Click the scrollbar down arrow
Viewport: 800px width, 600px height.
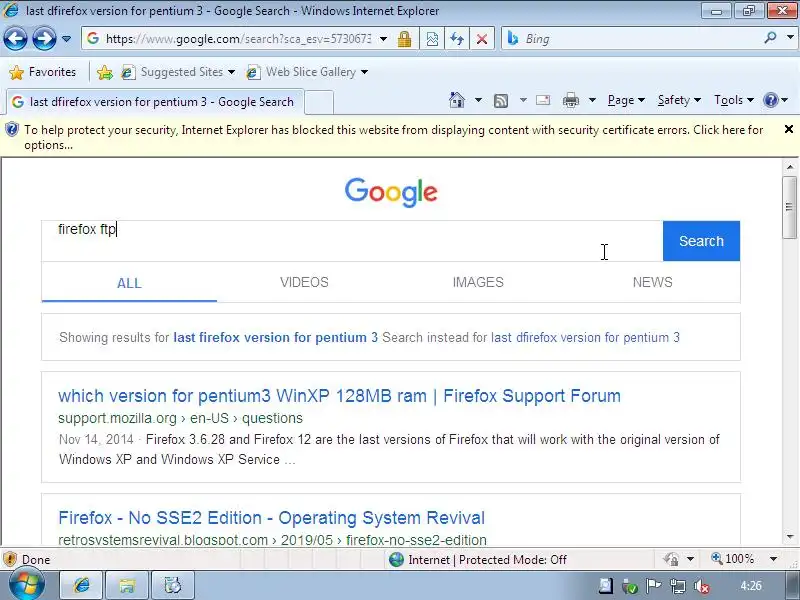(790, 536)
